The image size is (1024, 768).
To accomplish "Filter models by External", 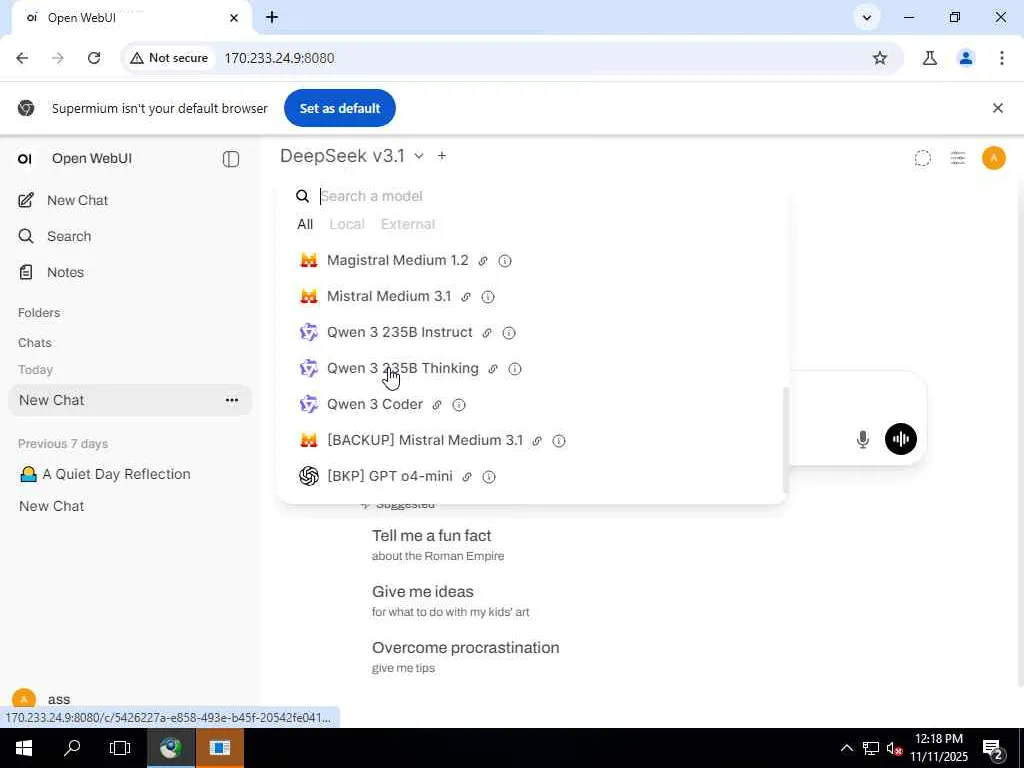I will (x=408, y=225).
